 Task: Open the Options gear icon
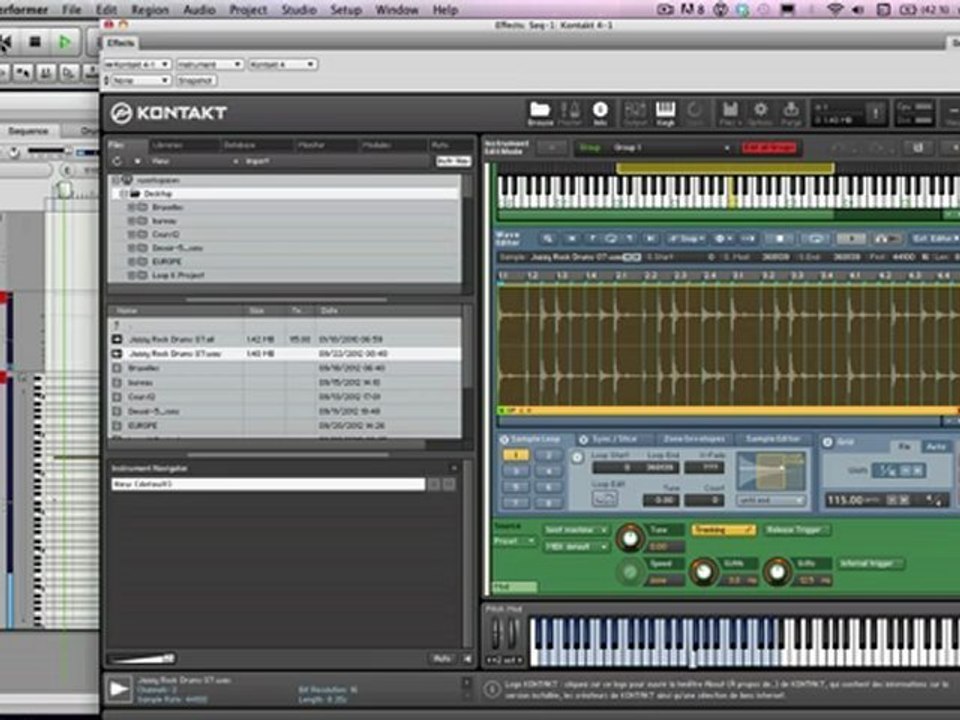pos(760,113)
